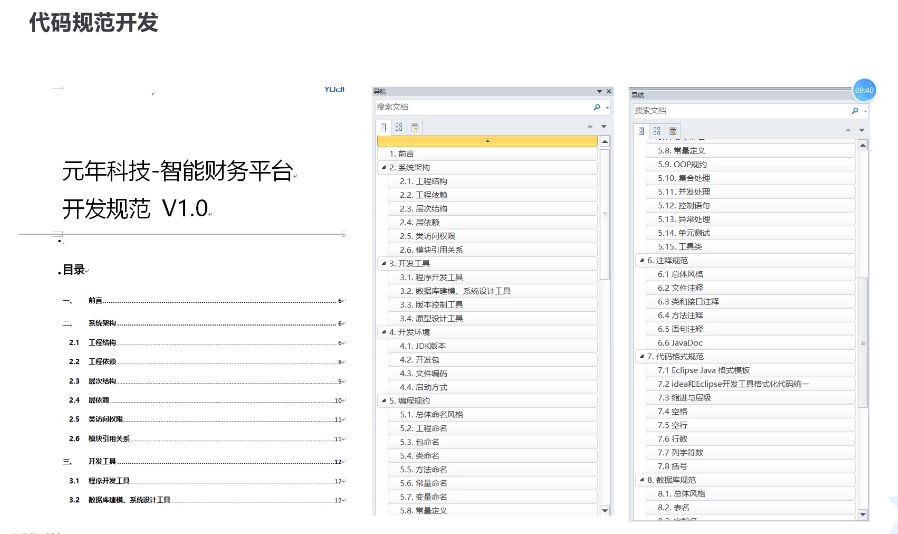
Task: Select heading 1. 前言 in left navigation pane
Action: point(487,154)
